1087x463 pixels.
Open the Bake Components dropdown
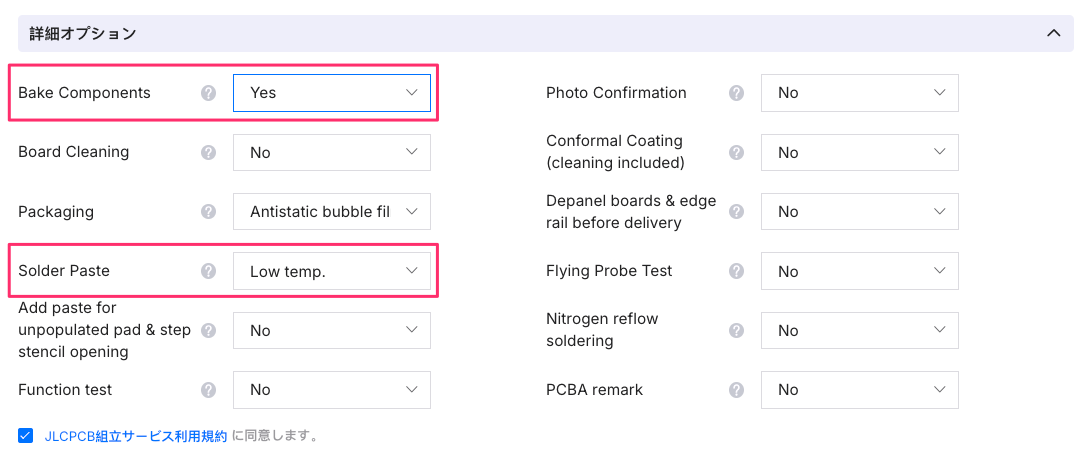(331, 93)
